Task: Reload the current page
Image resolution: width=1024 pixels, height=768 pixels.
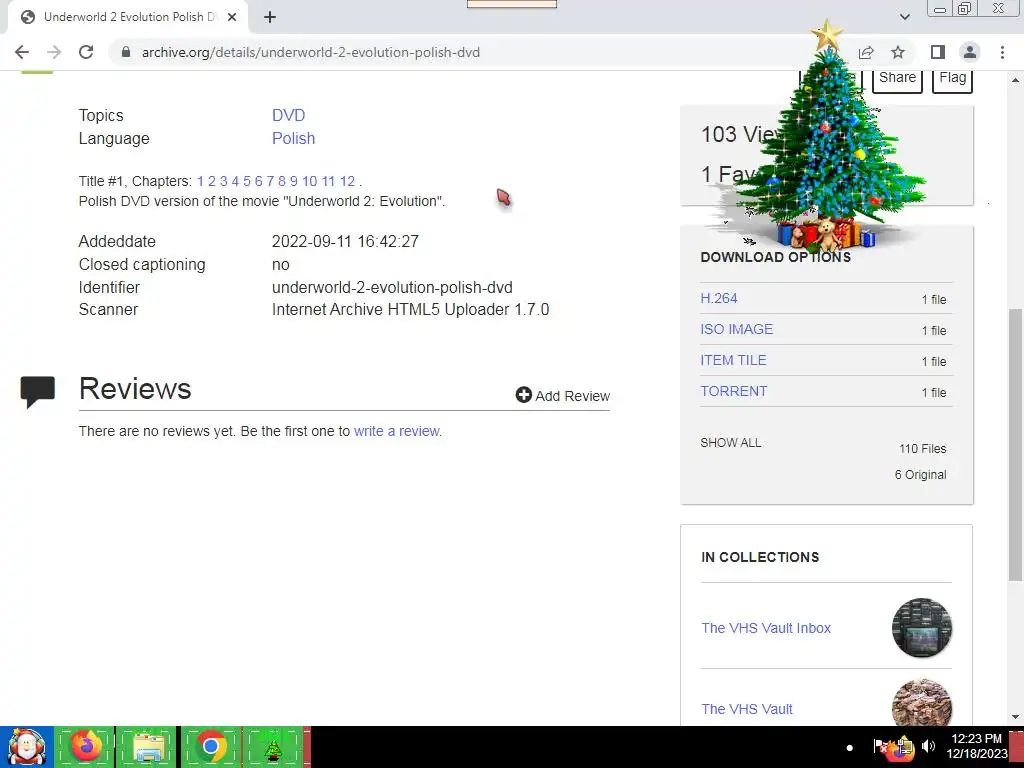Action: click(x=86, y=52)
